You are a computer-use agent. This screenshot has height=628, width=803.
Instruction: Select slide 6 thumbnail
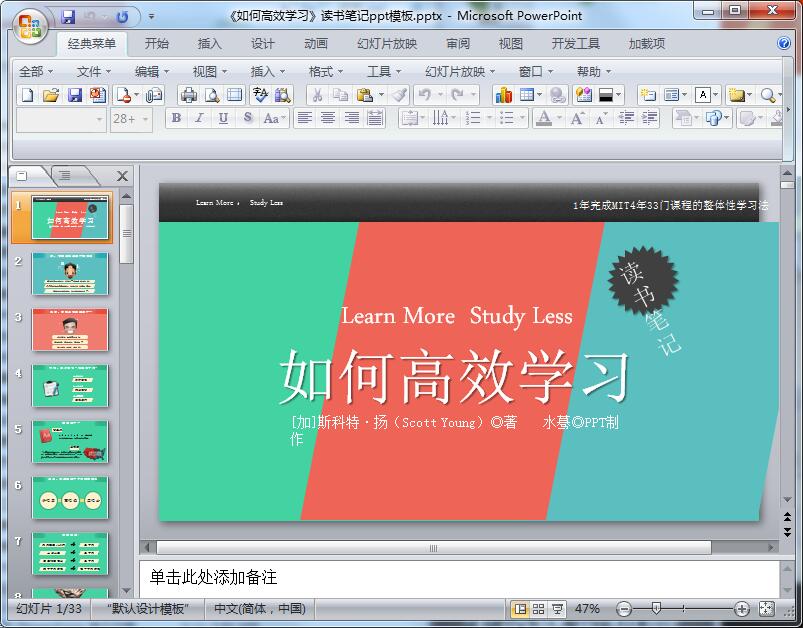70,498
